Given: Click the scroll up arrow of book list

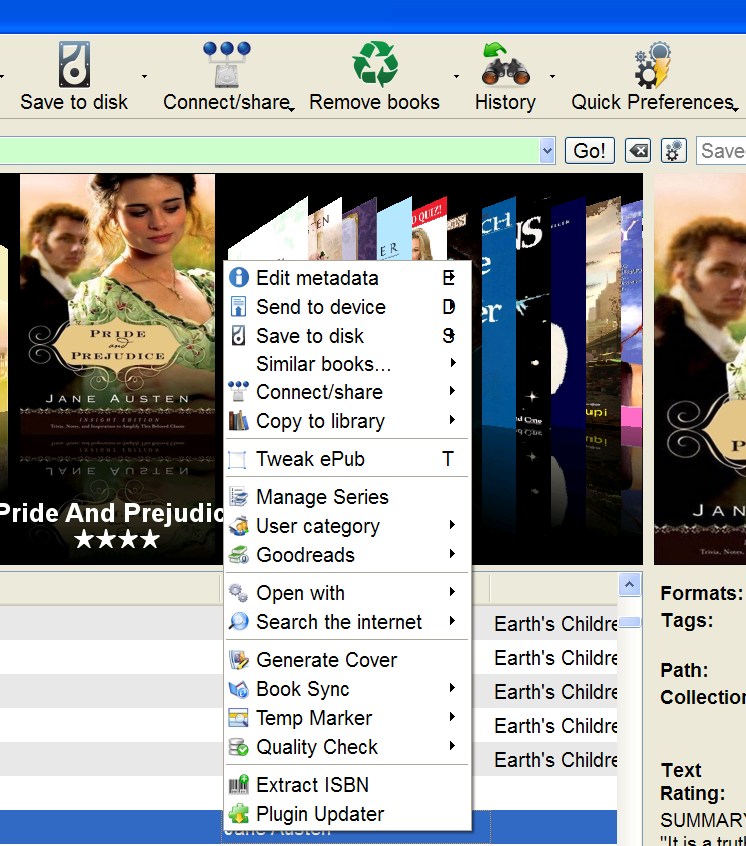Looking at the screenshot, I should point(629,585).
